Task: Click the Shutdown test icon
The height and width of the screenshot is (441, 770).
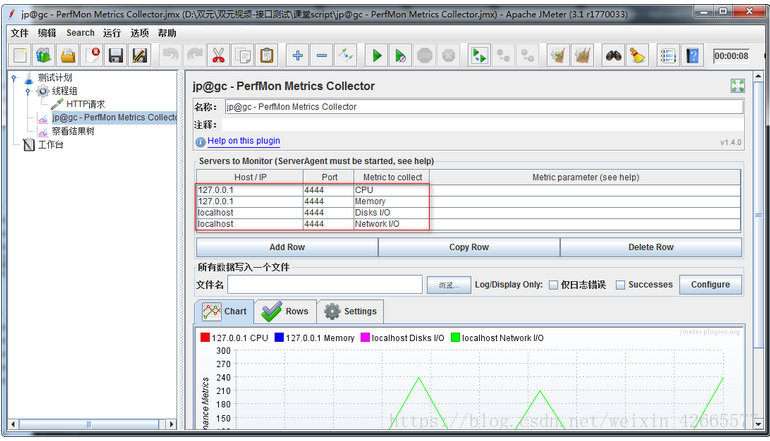Action: [x=448, y=55]
